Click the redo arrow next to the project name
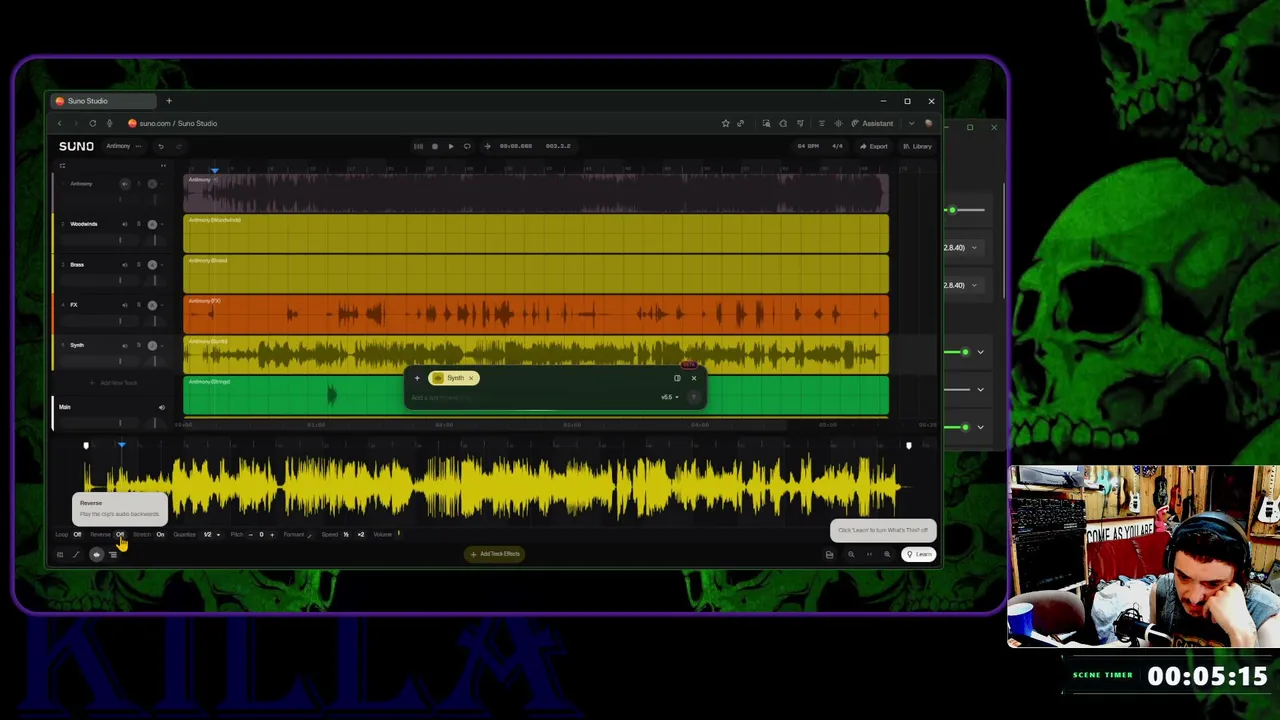Image resolution: width=1280 pixels, height=720 pixels. [x=179, y=146]
